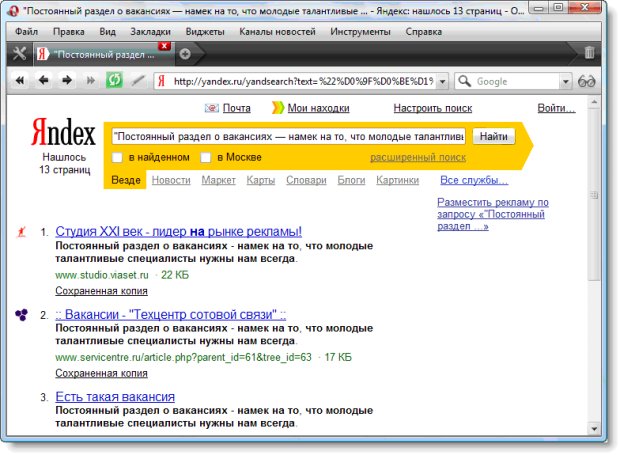Click the Rewind navigation button

[20, 81]
